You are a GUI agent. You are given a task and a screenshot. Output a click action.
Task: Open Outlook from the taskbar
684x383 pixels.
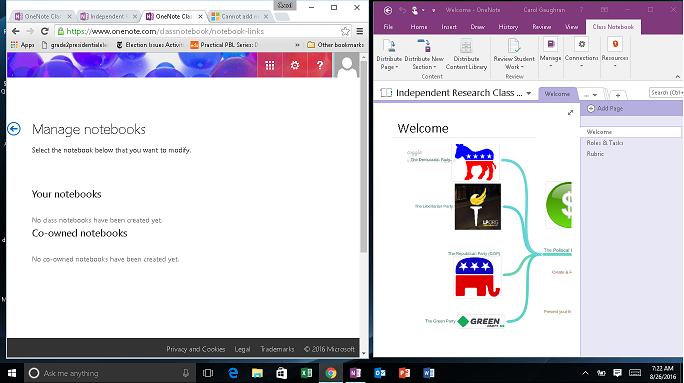(380, 373)
